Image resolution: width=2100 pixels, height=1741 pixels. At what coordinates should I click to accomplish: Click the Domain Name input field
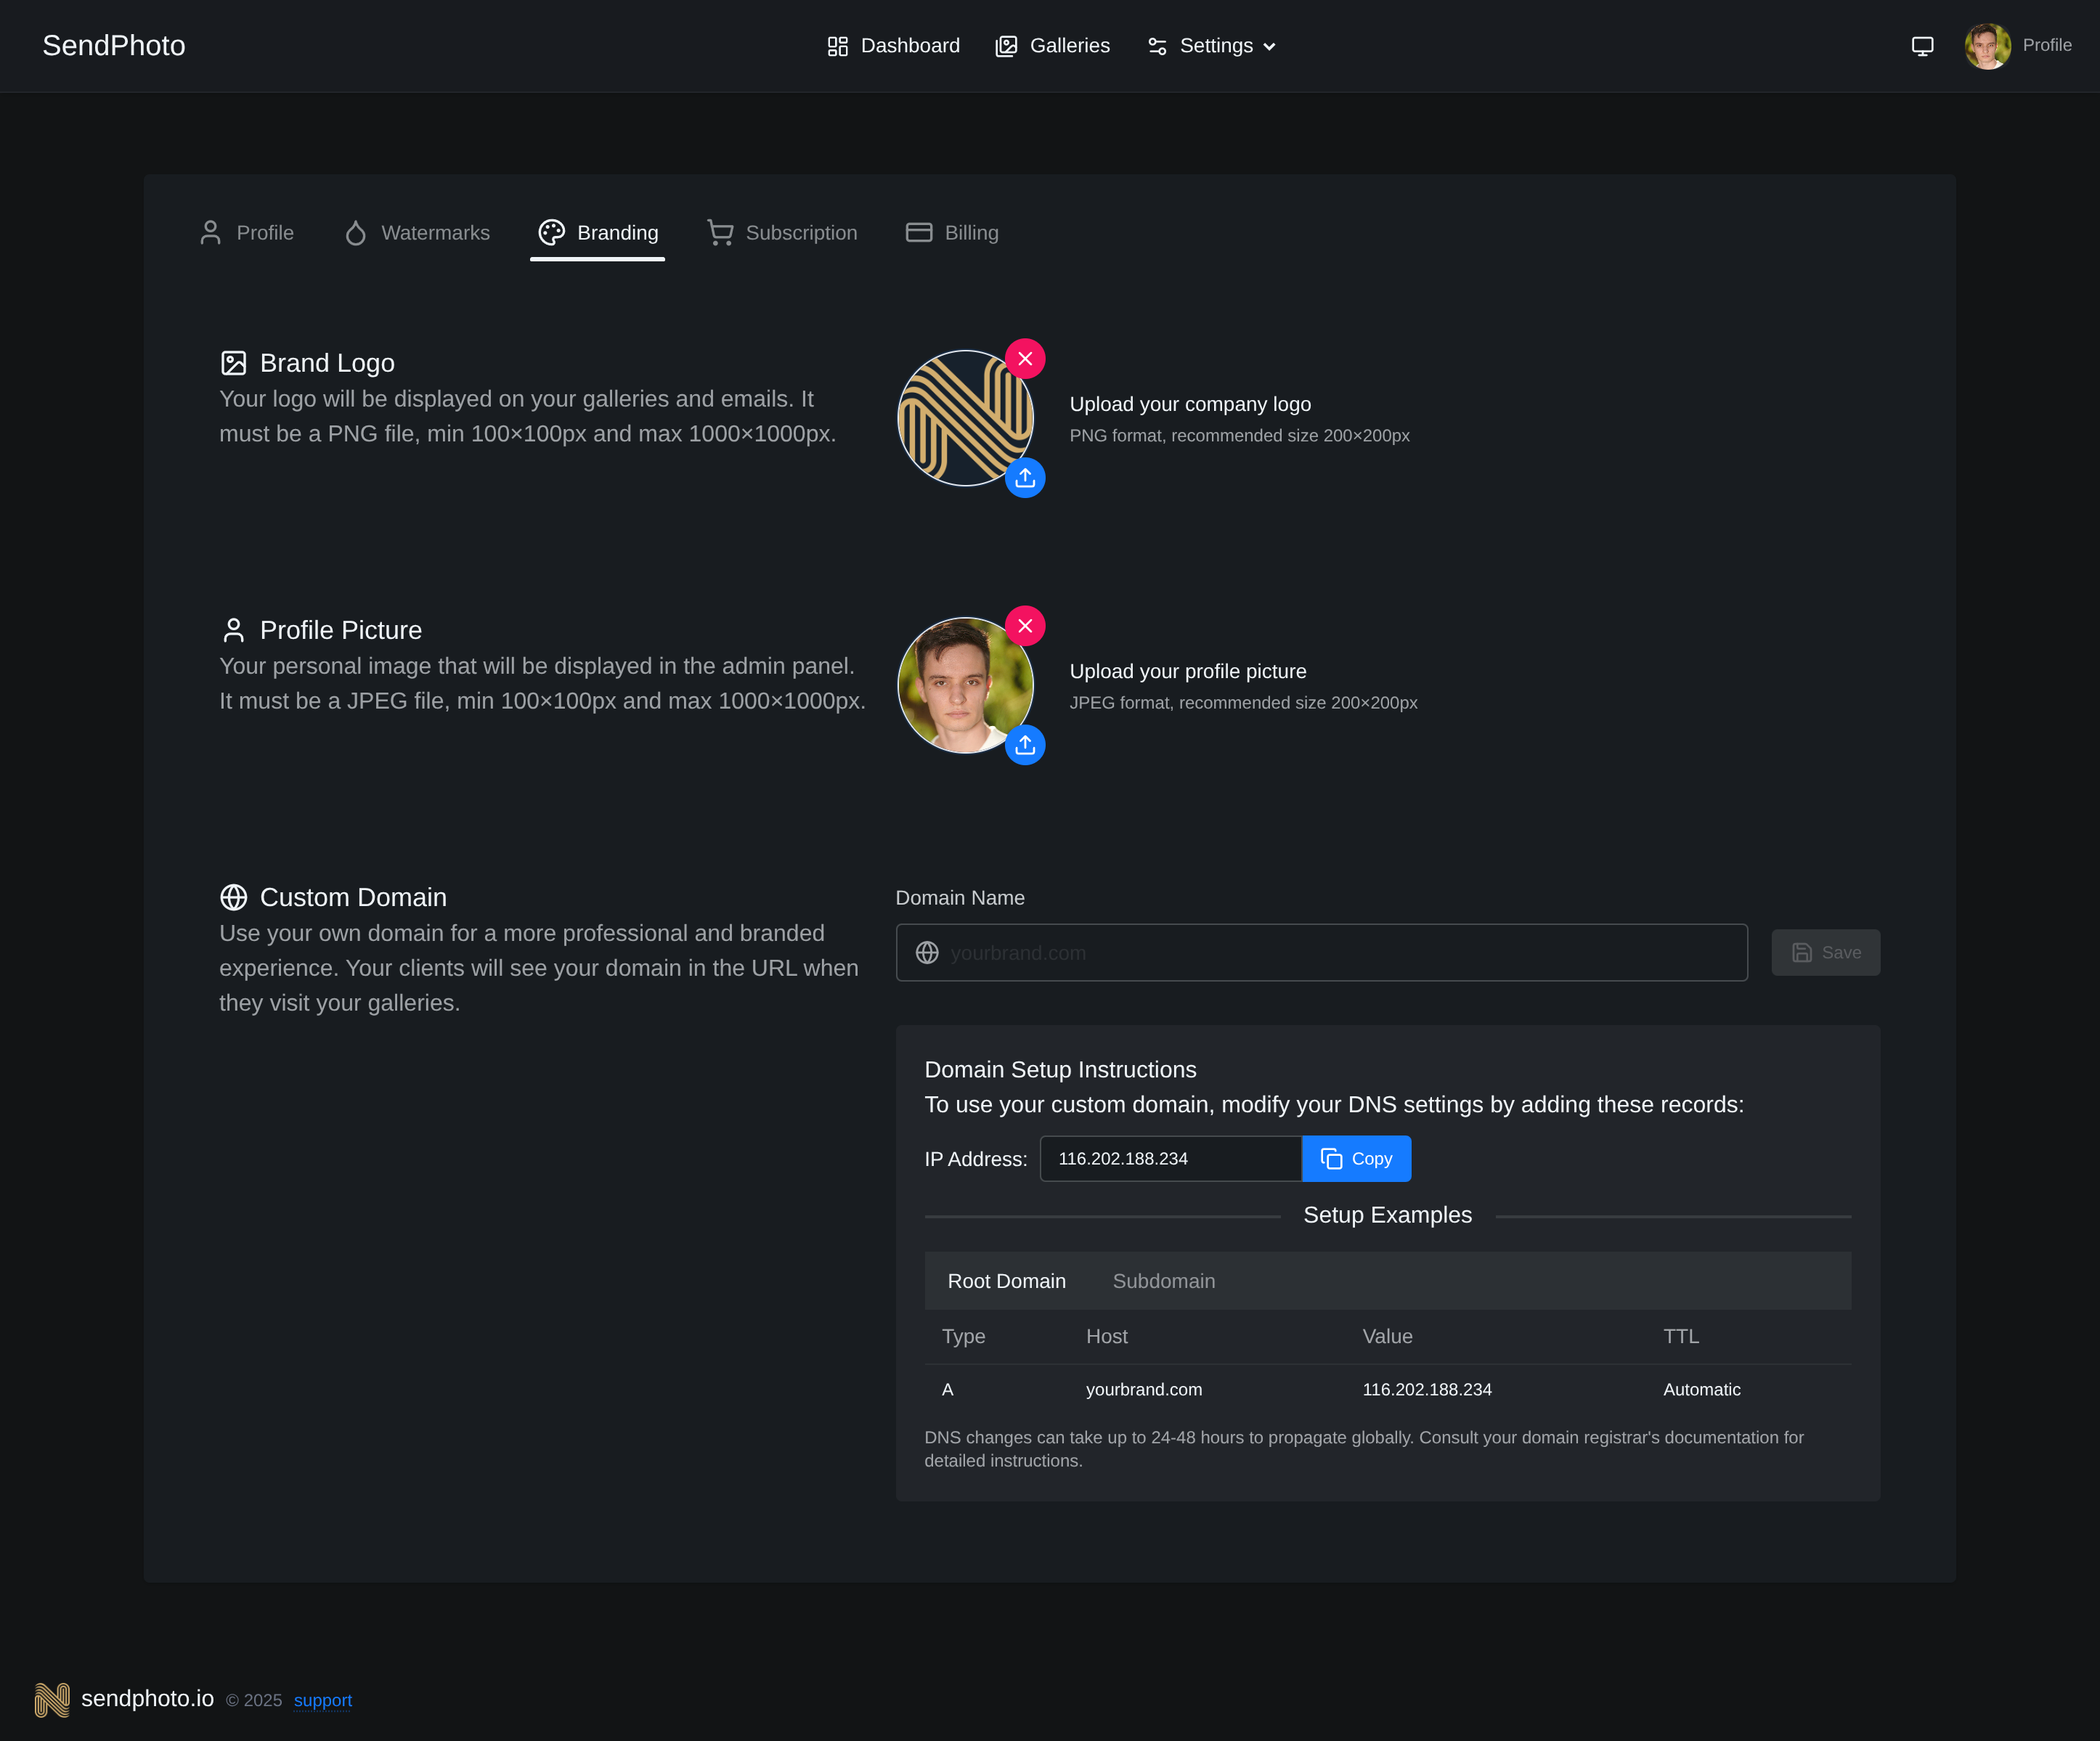pyautogui.click(x=1340, y=953)
